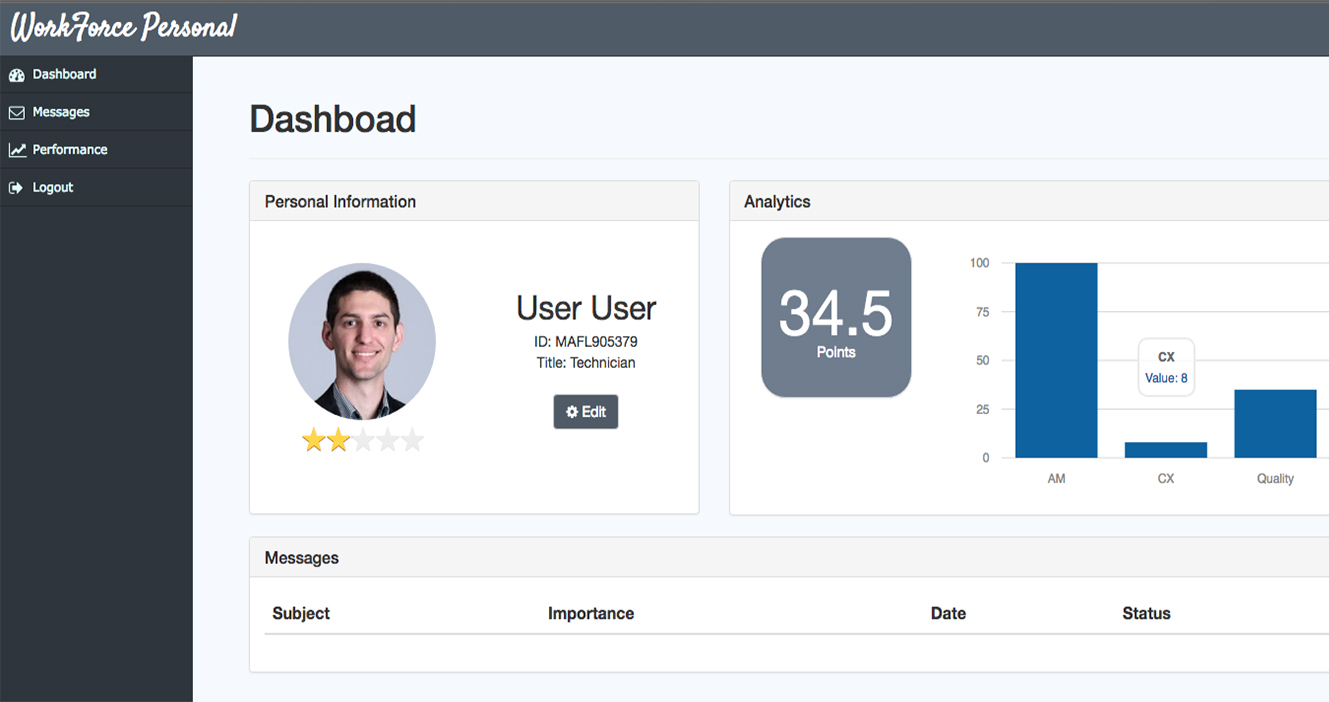Click the Edit profile button
The width and height of the screenshot is (1329, 702).
click(x=586, y=412)
